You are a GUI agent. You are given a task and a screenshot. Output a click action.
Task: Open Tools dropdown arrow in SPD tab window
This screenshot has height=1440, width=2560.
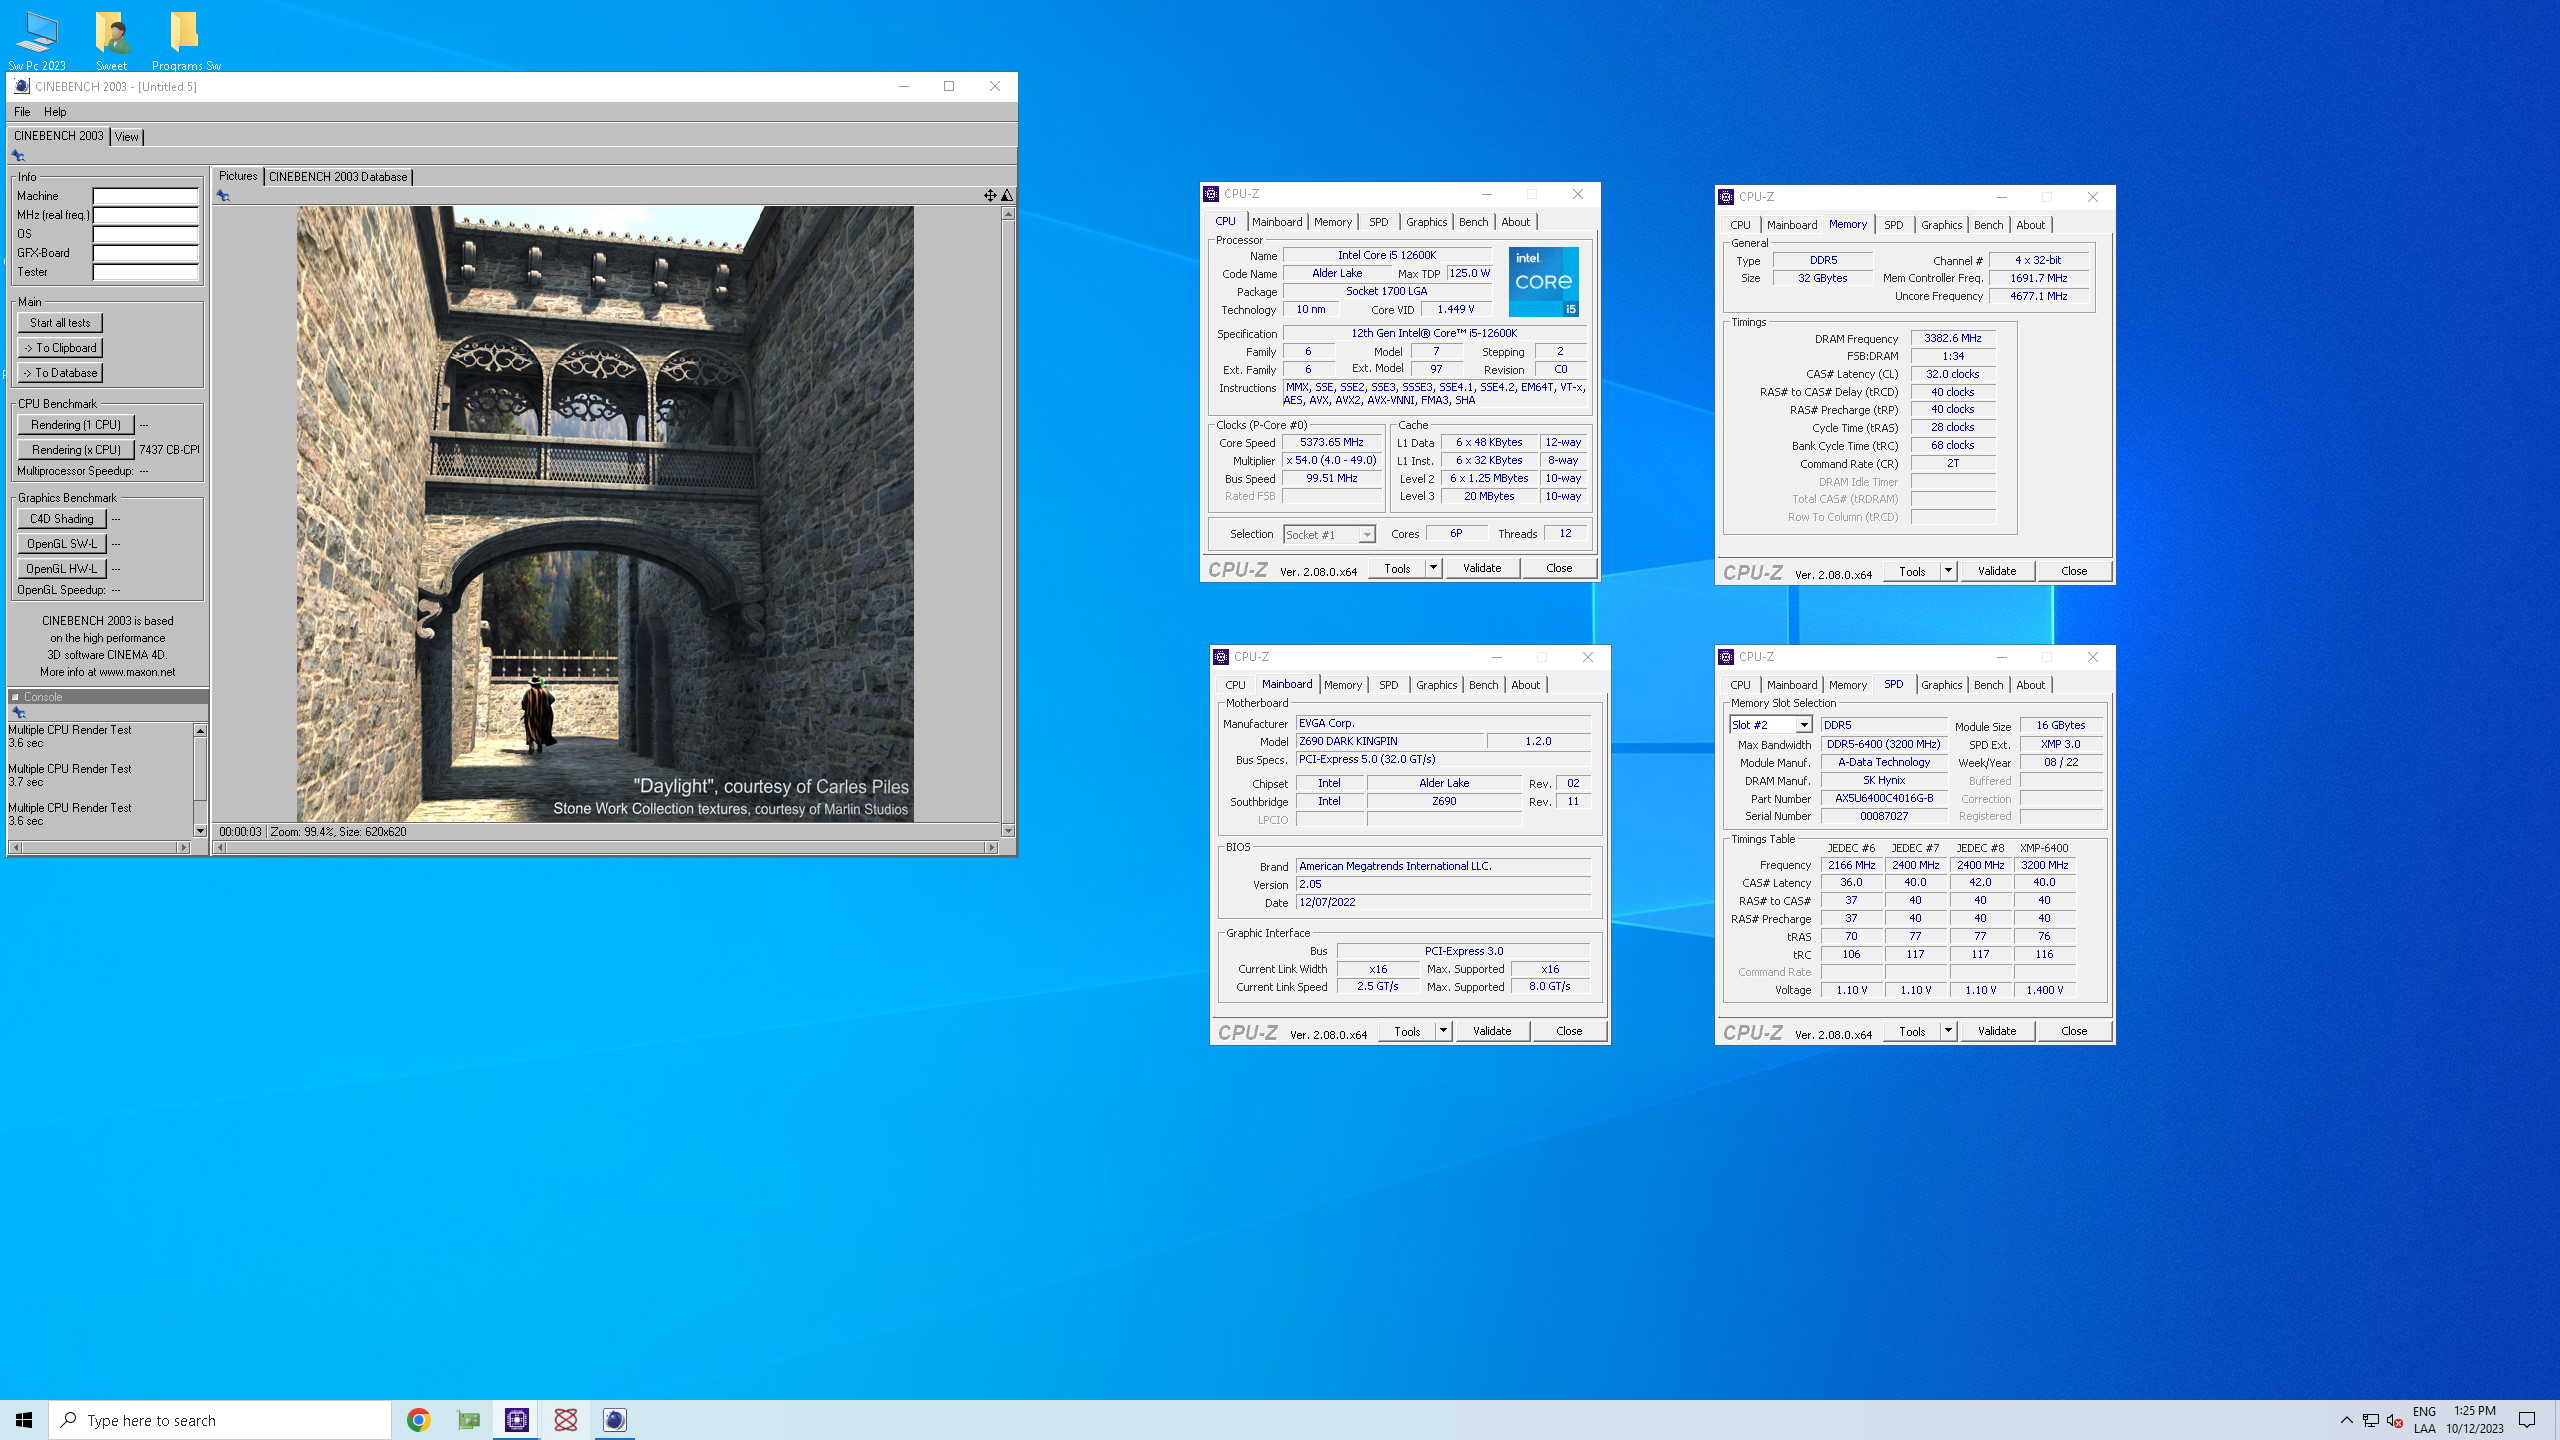pyautogui.click(x=1948, y=1031)
